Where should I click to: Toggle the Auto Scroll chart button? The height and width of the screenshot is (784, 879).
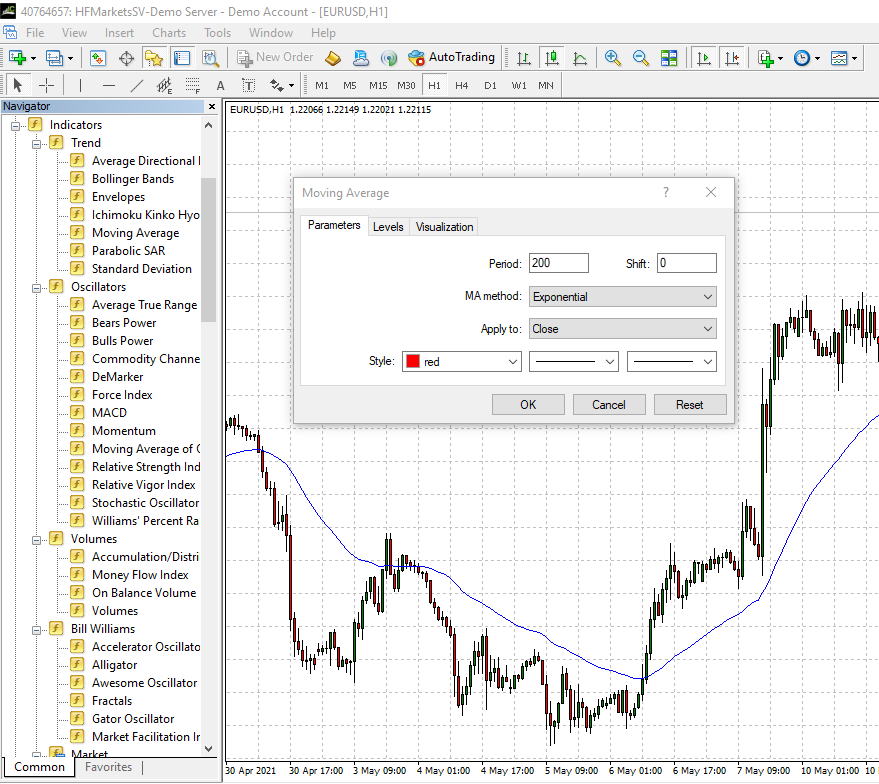coord(704,58)
